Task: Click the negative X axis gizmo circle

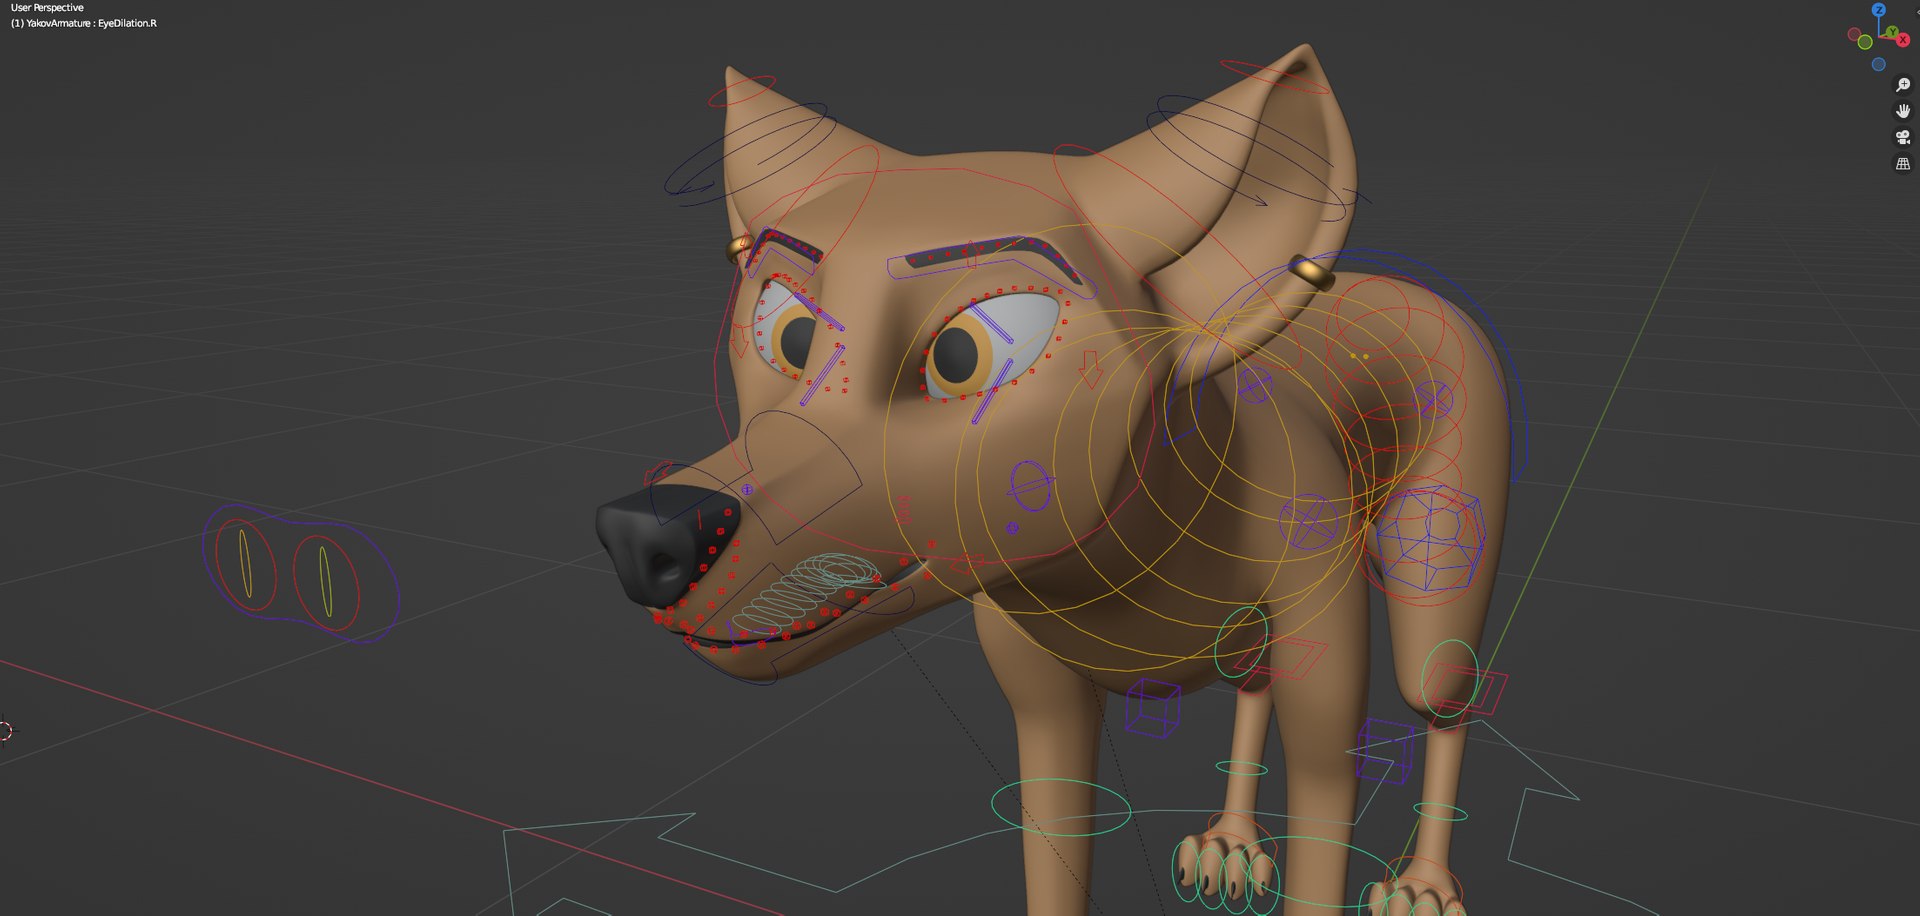Action: (1854, 34)
